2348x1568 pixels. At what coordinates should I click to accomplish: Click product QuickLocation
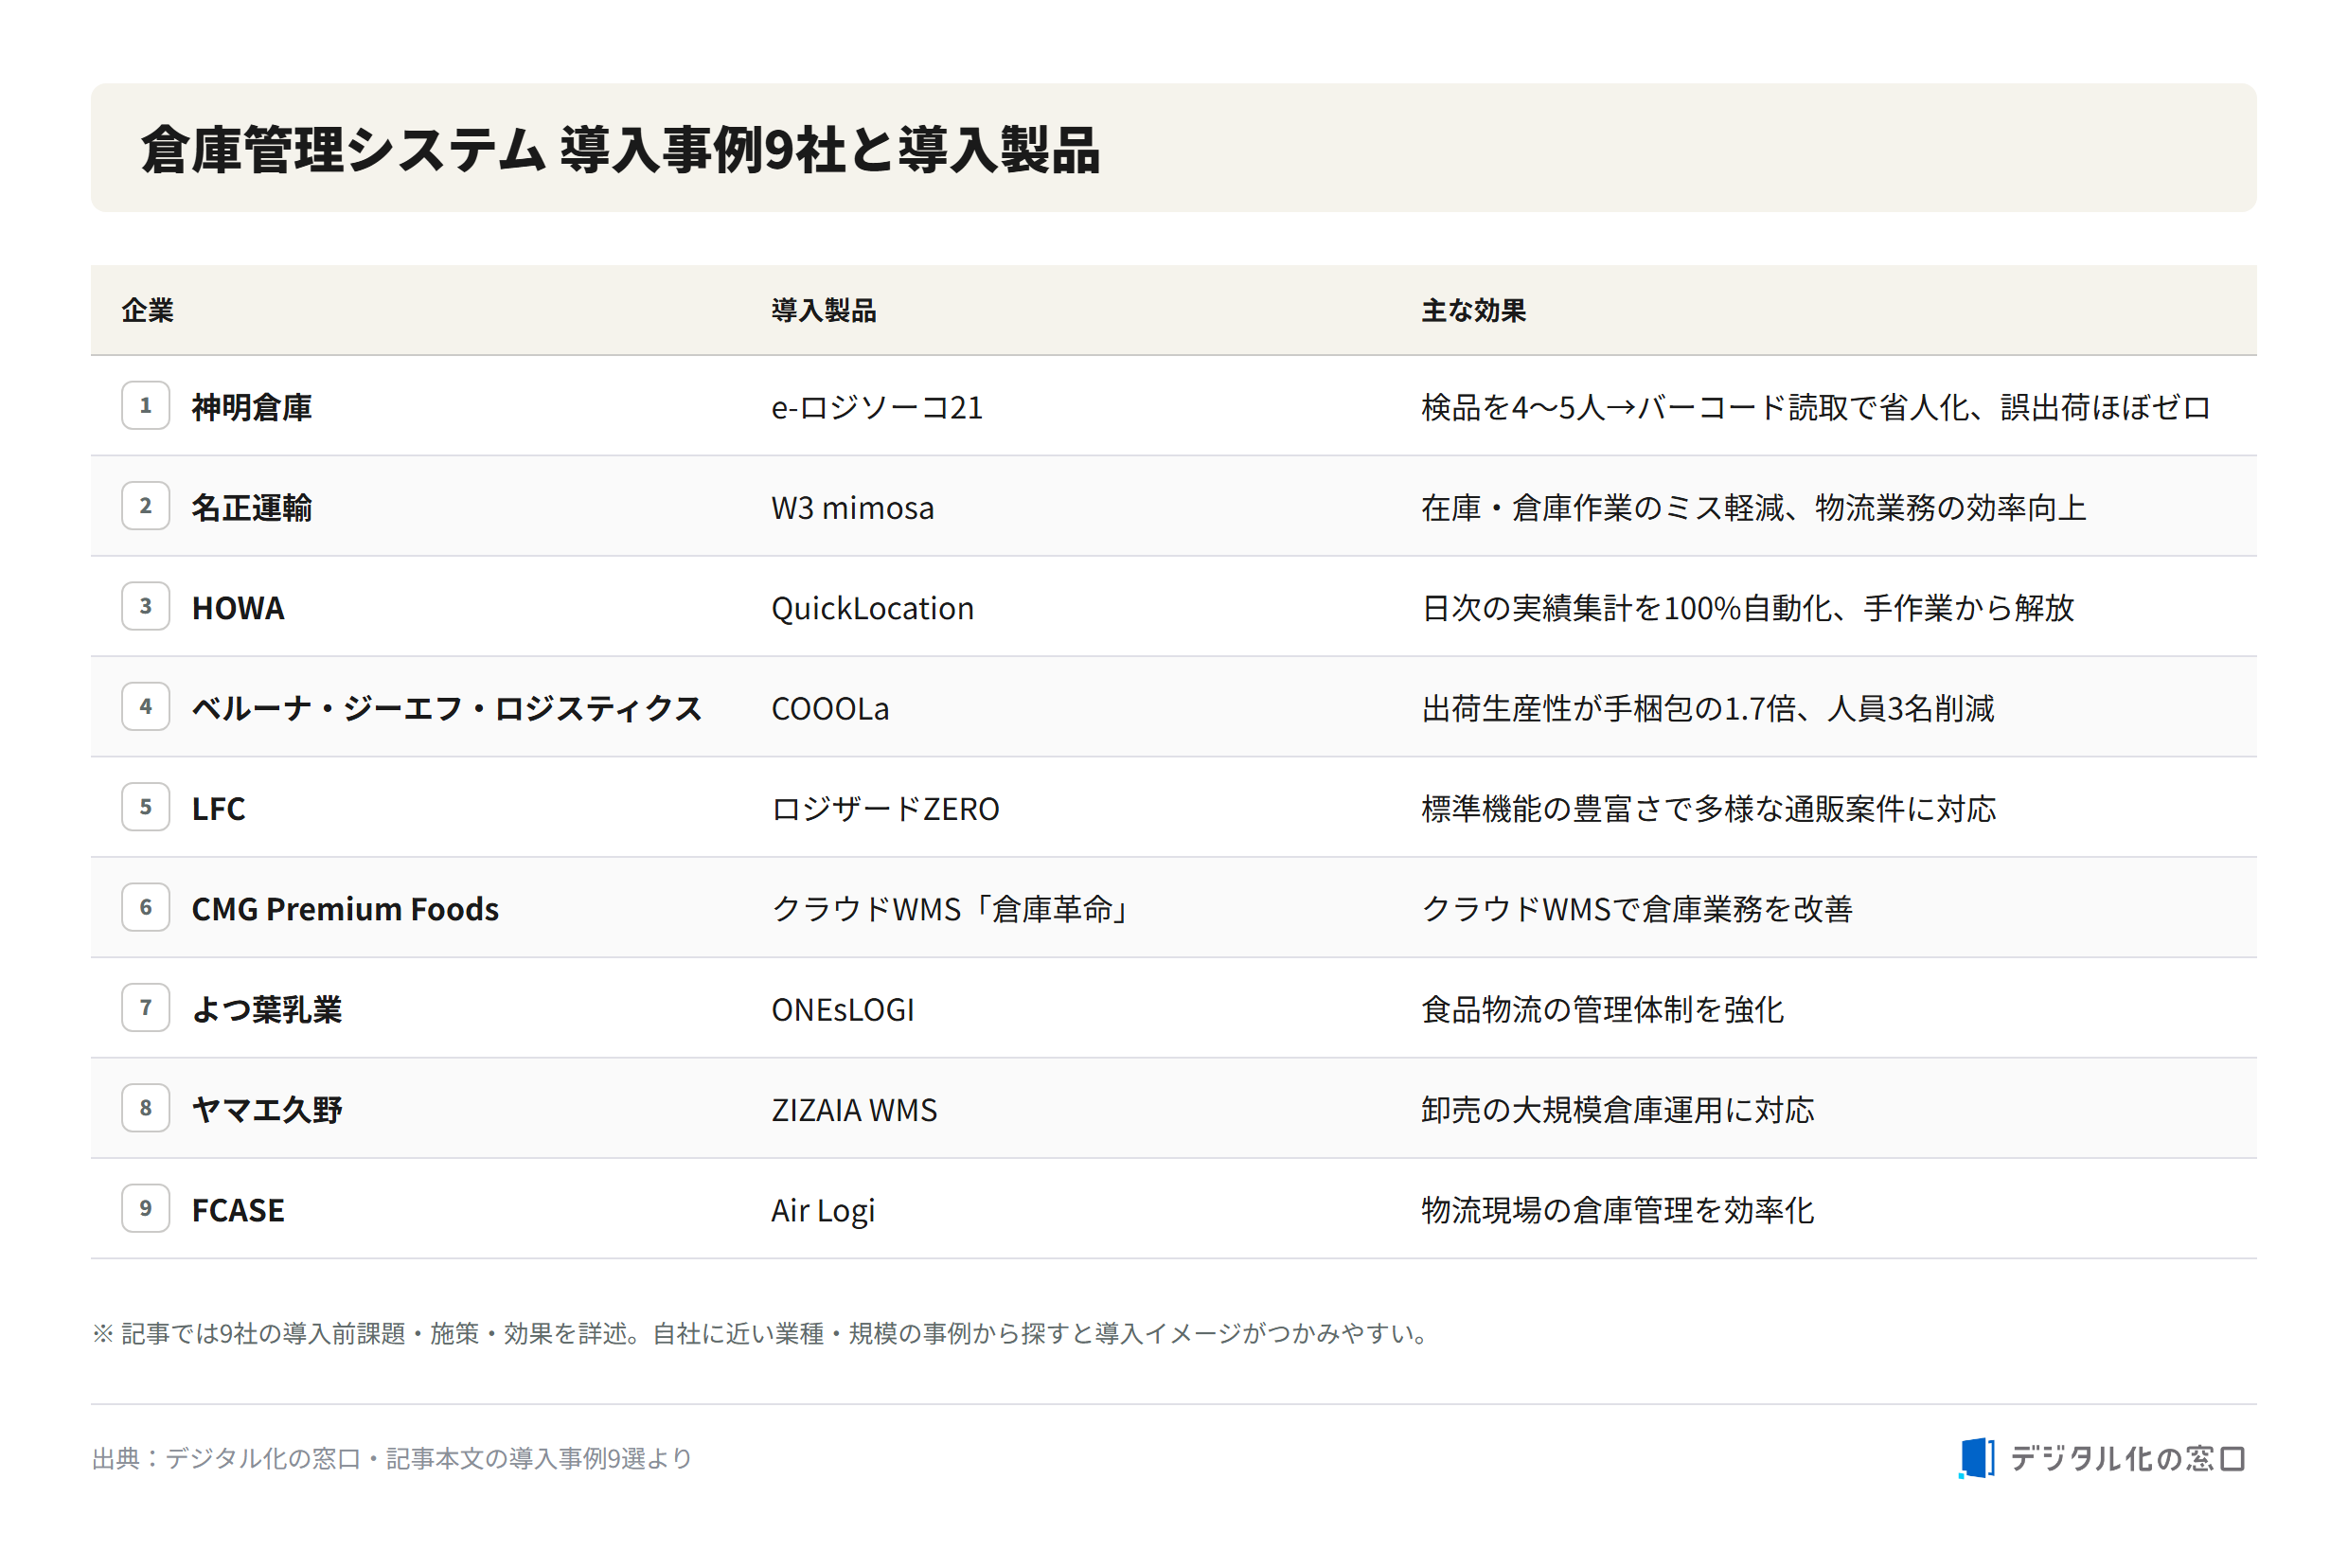873,608
